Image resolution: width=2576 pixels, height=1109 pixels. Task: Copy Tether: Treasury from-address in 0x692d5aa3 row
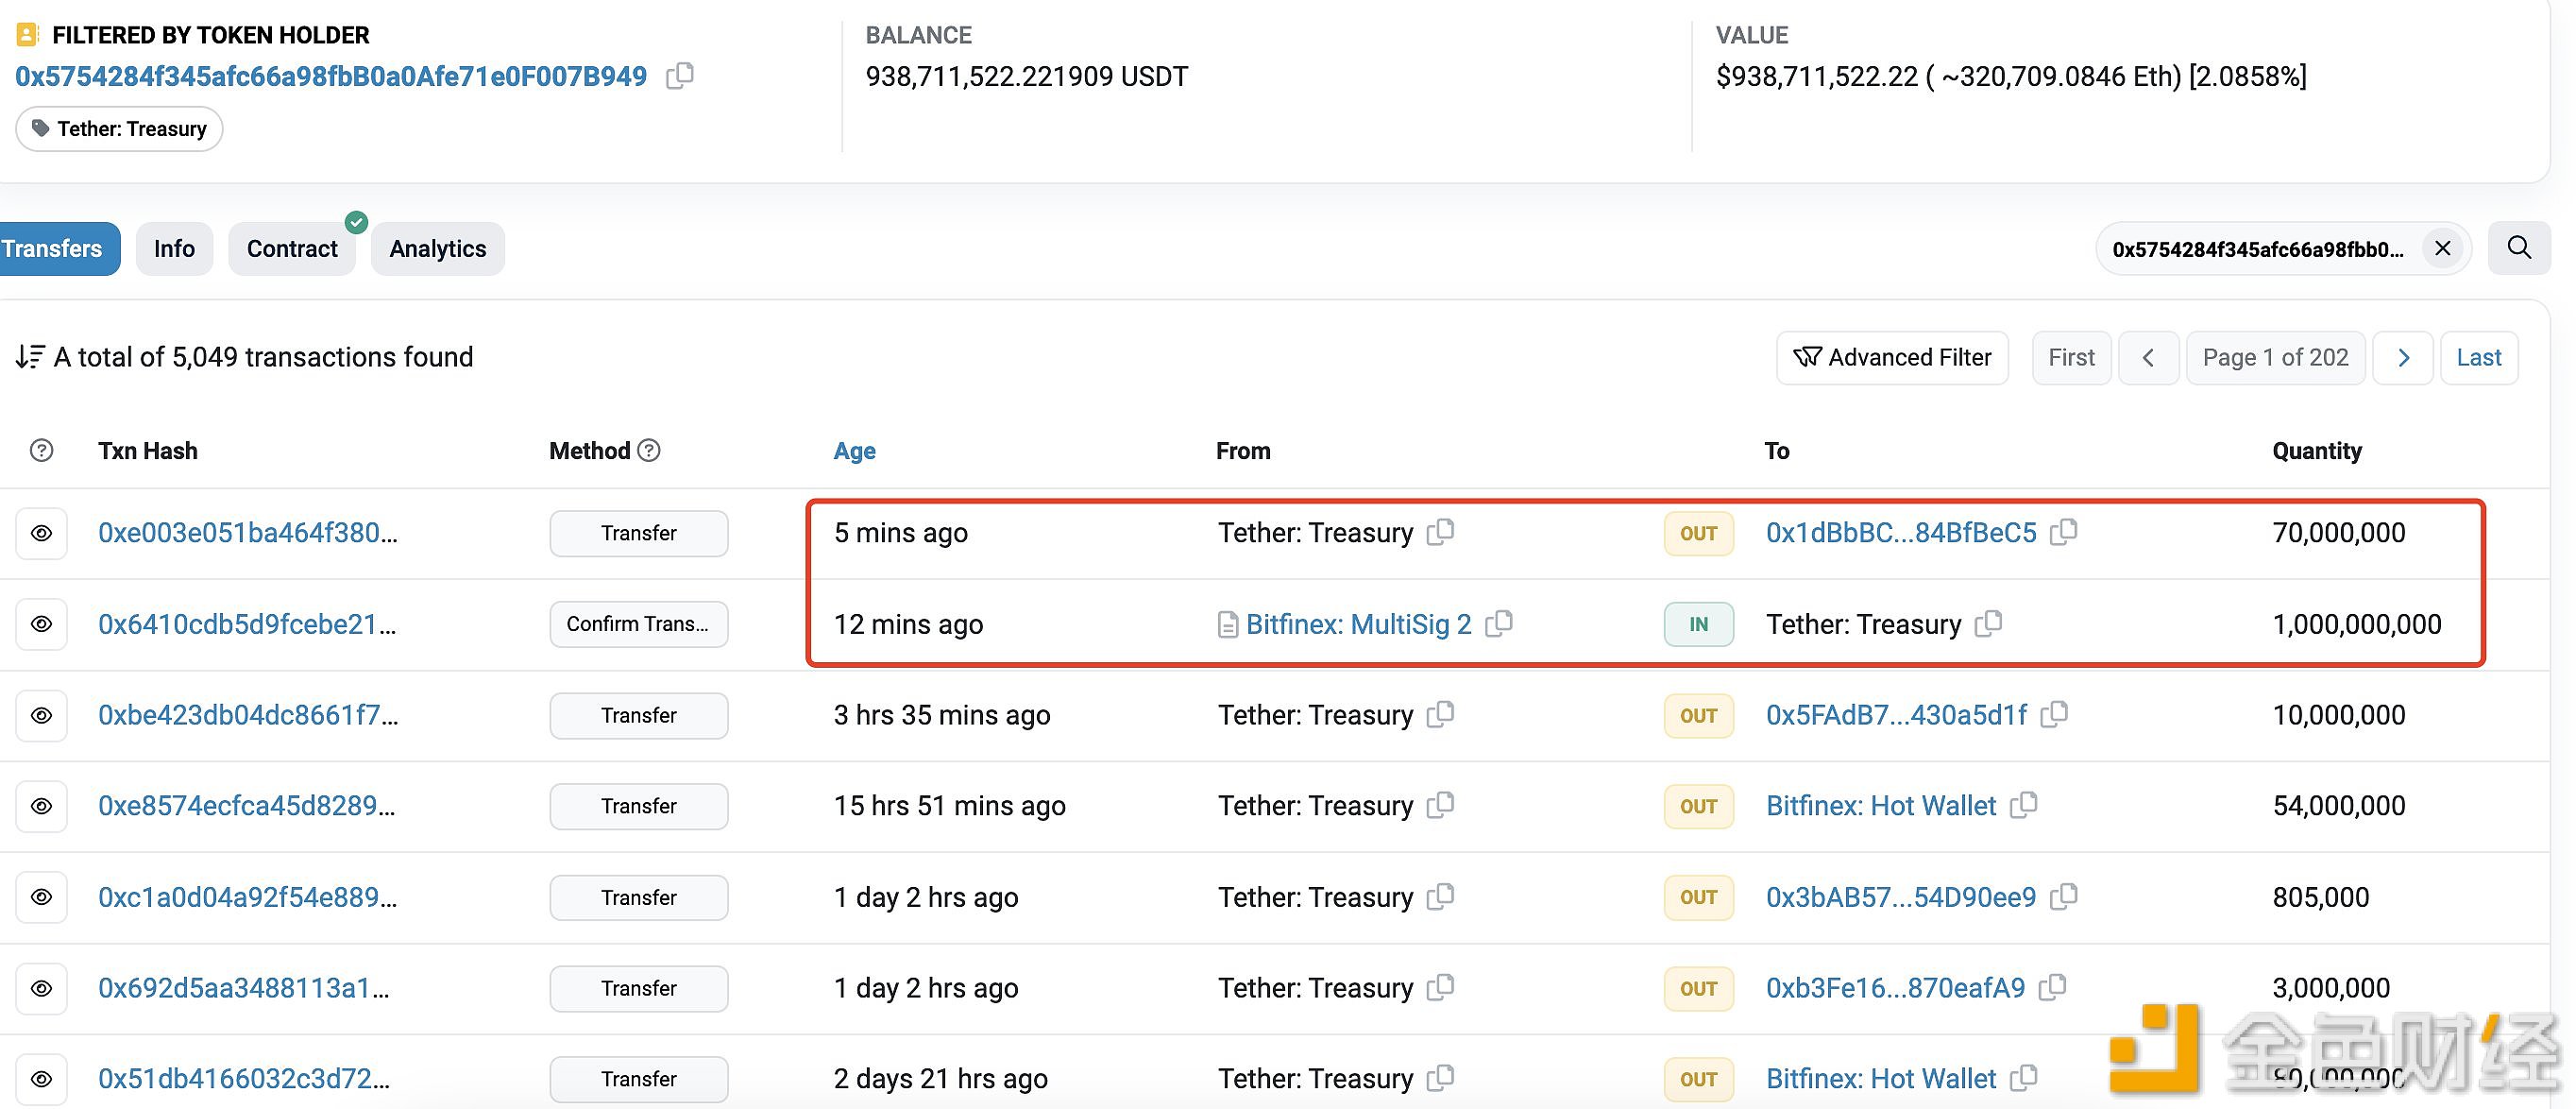point(1440,987)
